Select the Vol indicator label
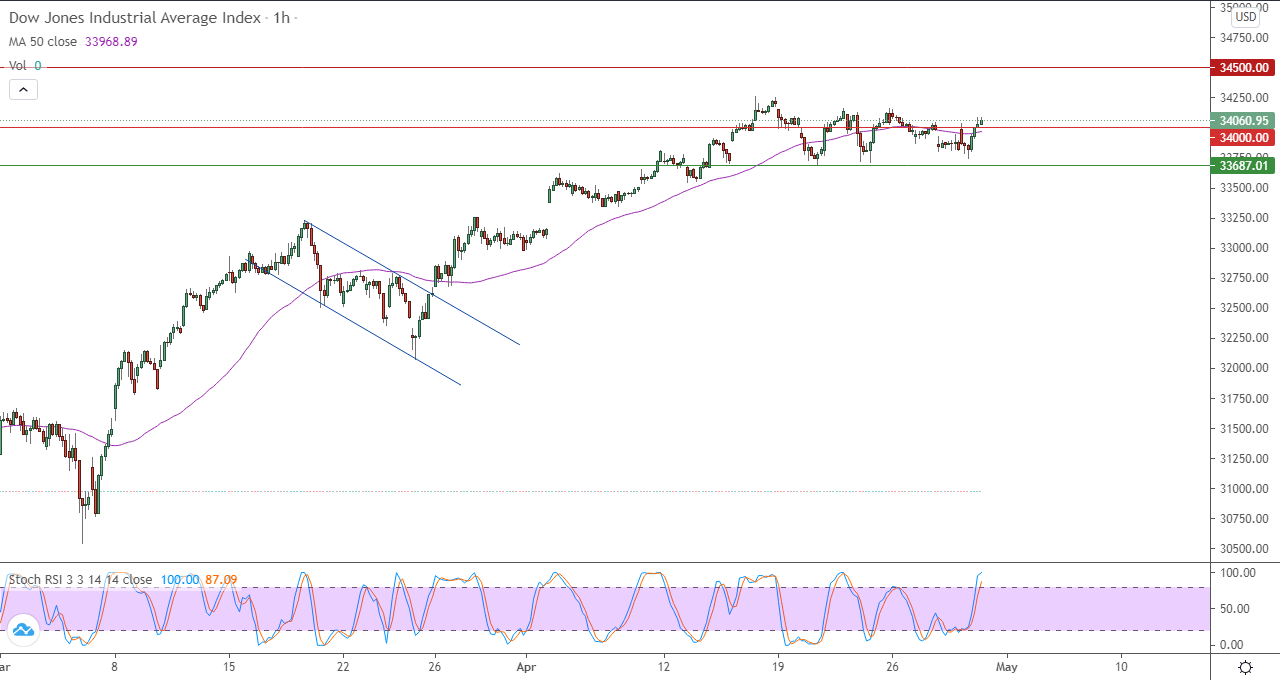This screenshot has width=1280, height=680. click(18, 66)
